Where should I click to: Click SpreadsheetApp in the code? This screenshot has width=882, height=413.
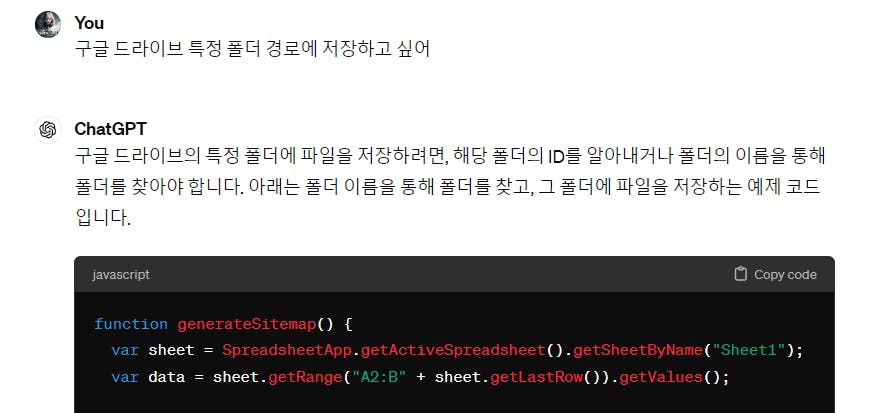[x=287, y=350]
